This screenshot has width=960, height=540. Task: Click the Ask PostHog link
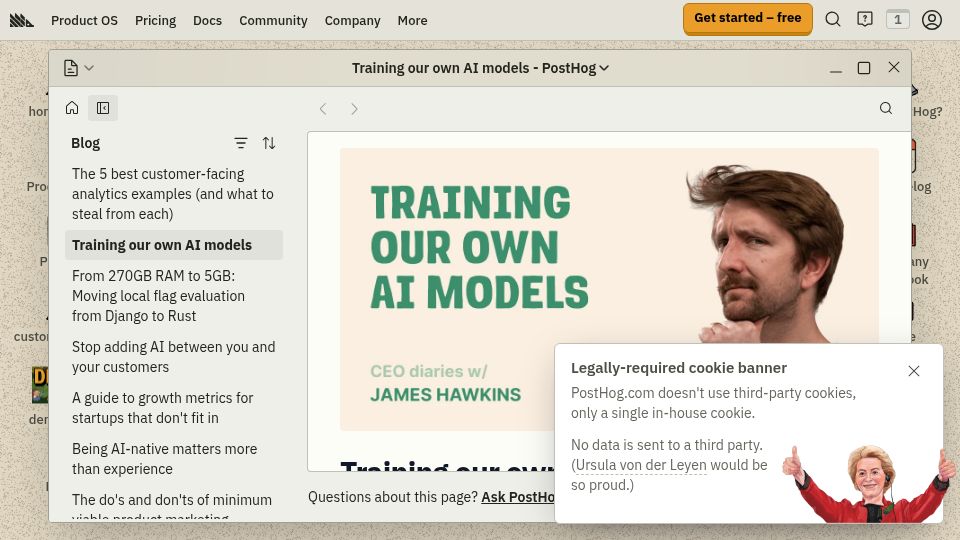[x=517, y=497]
